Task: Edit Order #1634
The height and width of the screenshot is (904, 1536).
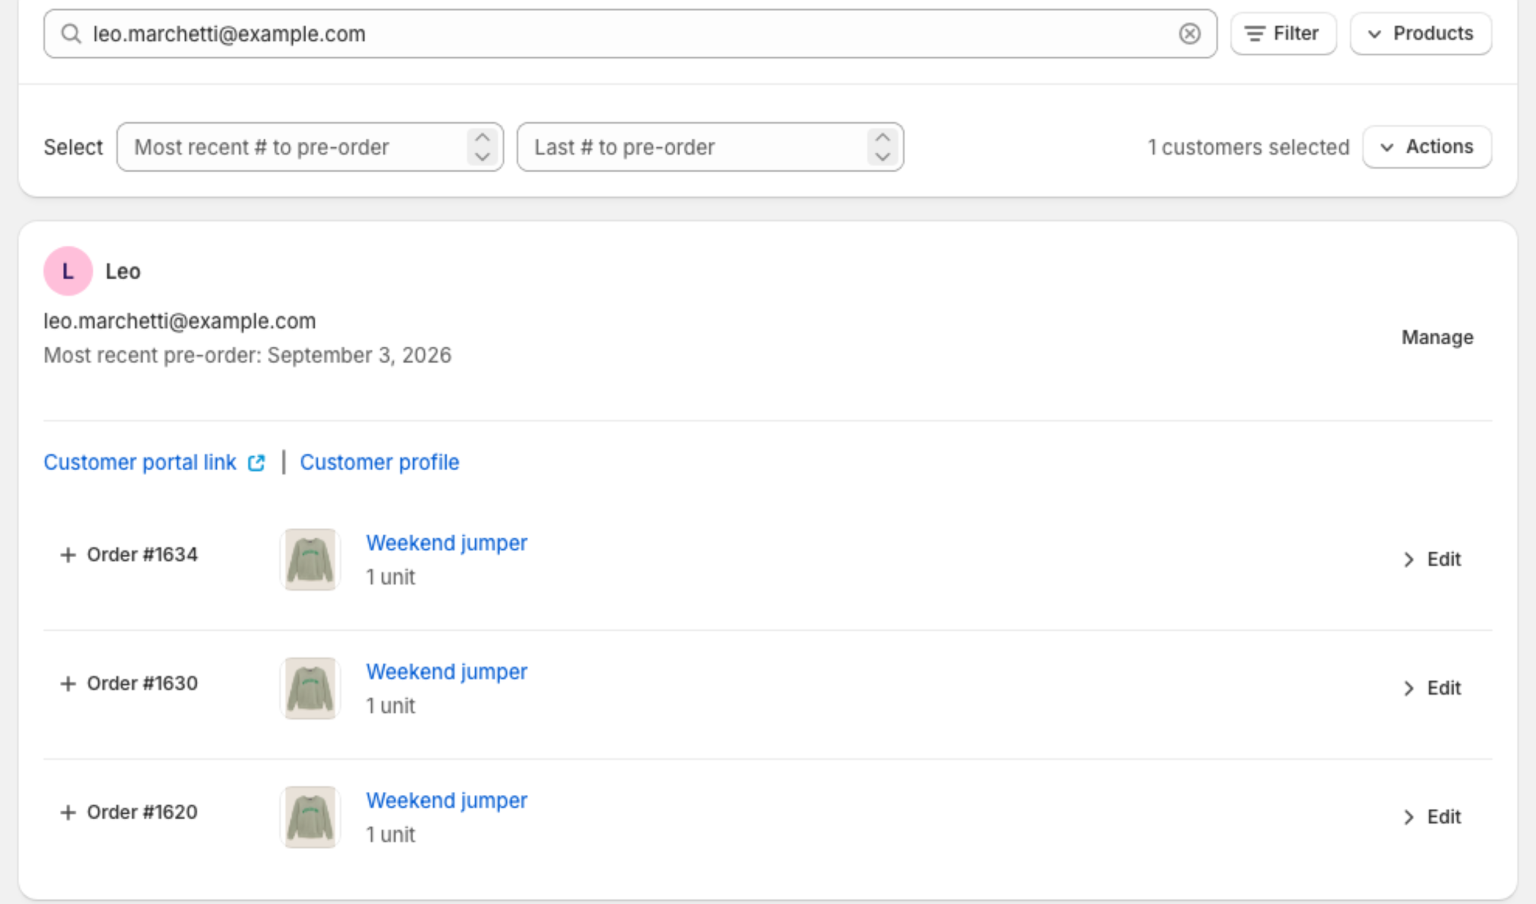Action: (x=1432, y=559)
